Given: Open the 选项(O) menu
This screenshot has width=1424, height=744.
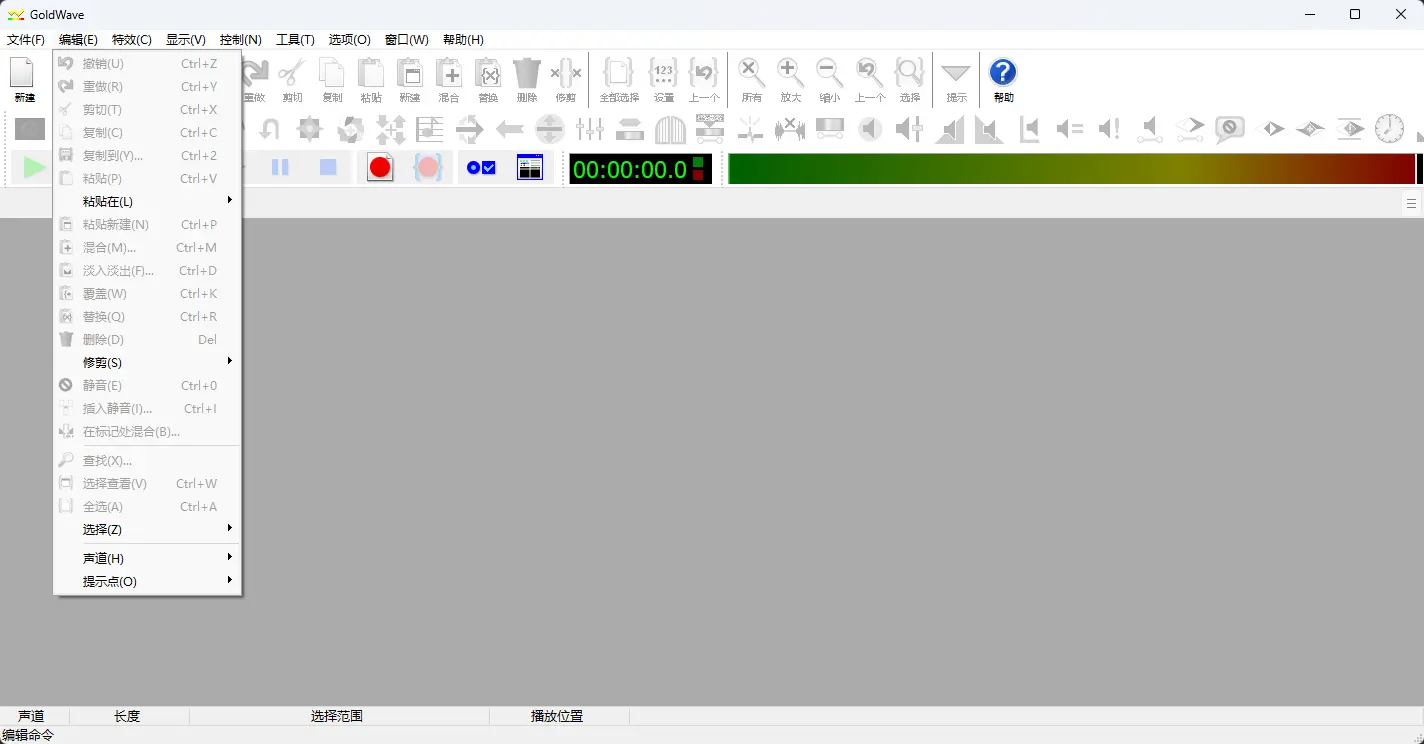Looking at the screenshot, I should click(350, 40).
